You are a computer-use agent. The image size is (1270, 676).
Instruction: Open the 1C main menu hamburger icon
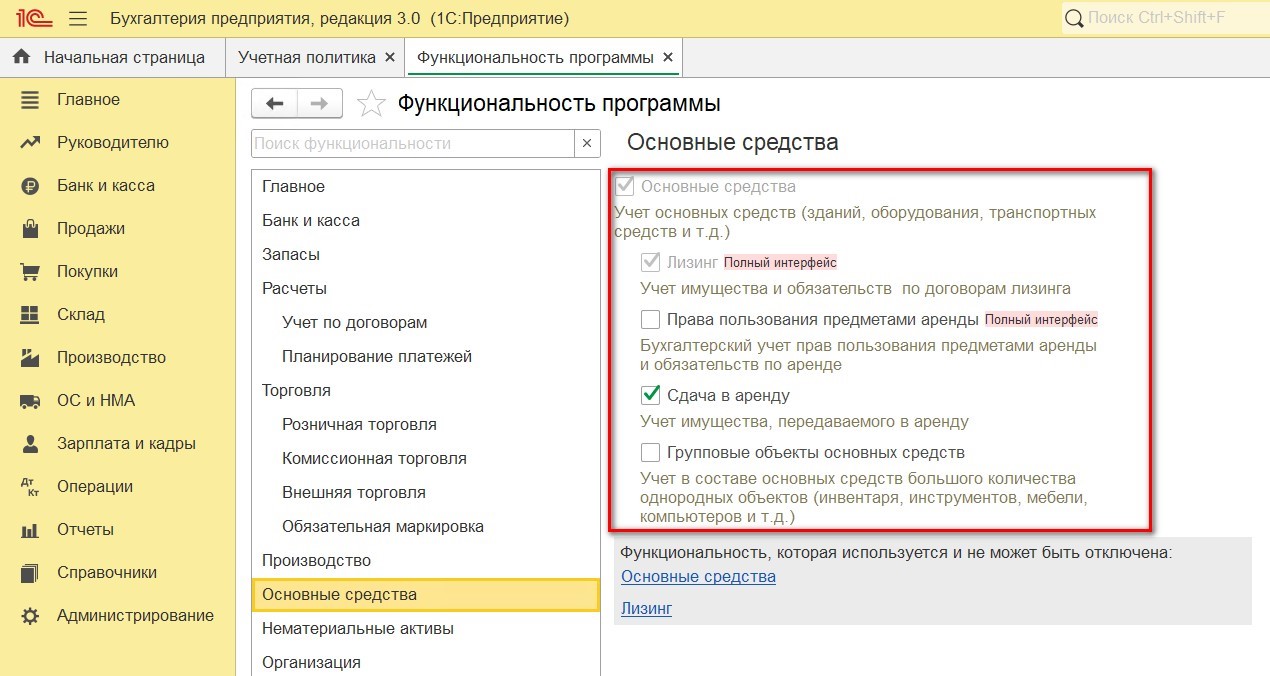78,19
